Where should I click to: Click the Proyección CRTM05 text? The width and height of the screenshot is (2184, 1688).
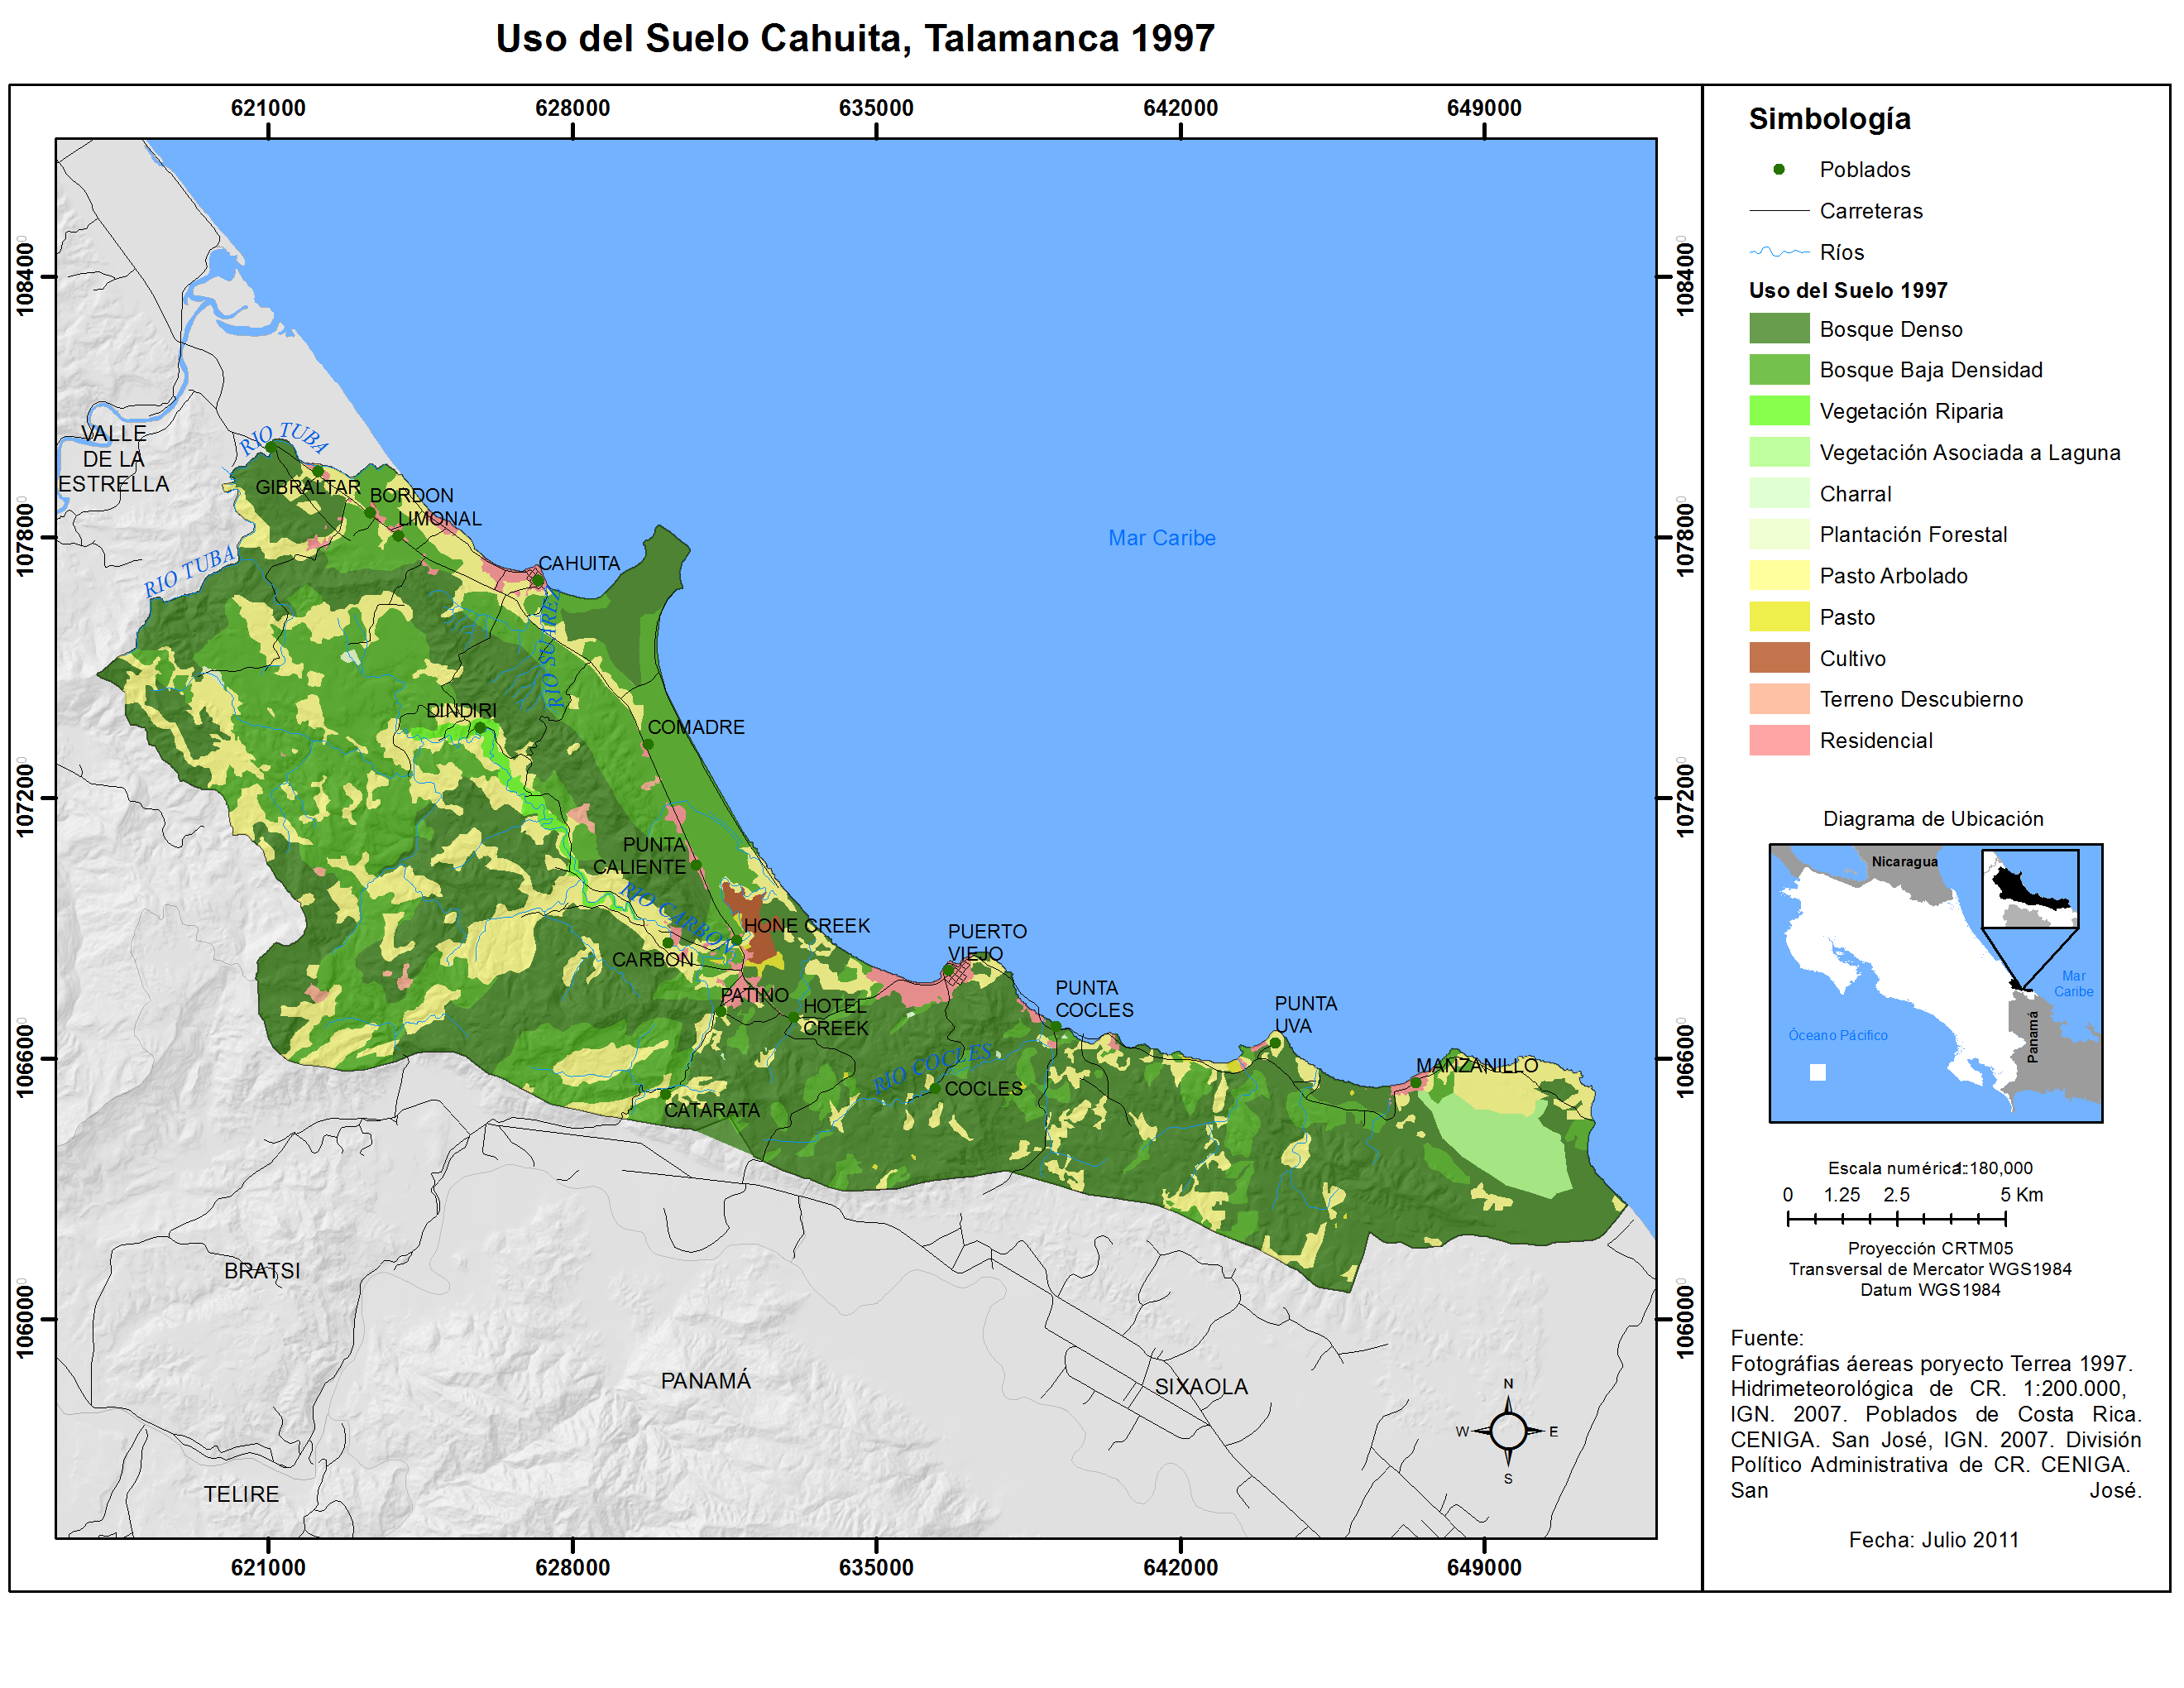point(1930,1248)
